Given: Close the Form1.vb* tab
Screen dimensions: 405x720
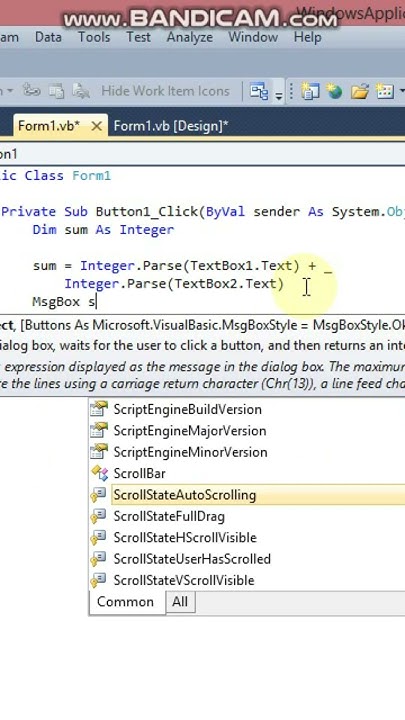Looking at the screenshot, I should pos(96,126).
